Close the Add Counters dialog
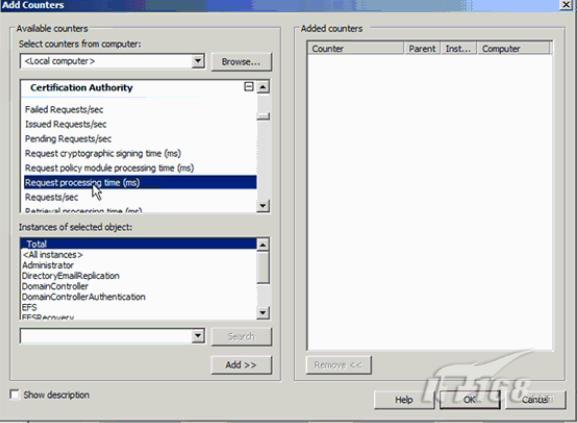This screenshot has width=577, height=423. [566, 5]
